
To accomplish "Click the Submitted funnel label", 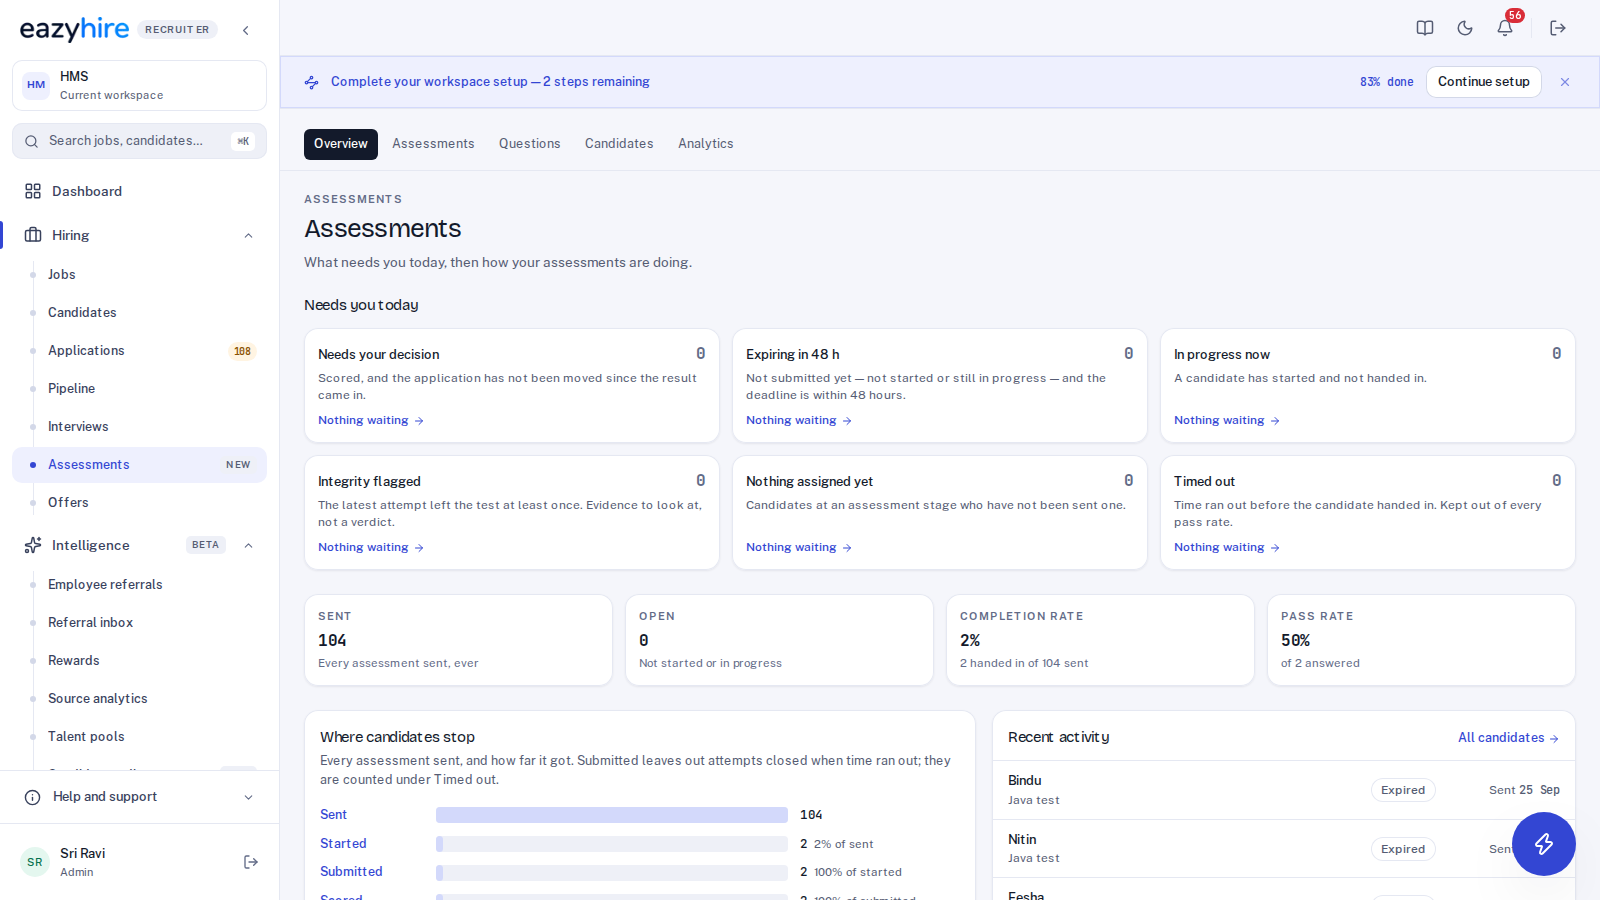I will pyautogui.click(x=351, y=872).
